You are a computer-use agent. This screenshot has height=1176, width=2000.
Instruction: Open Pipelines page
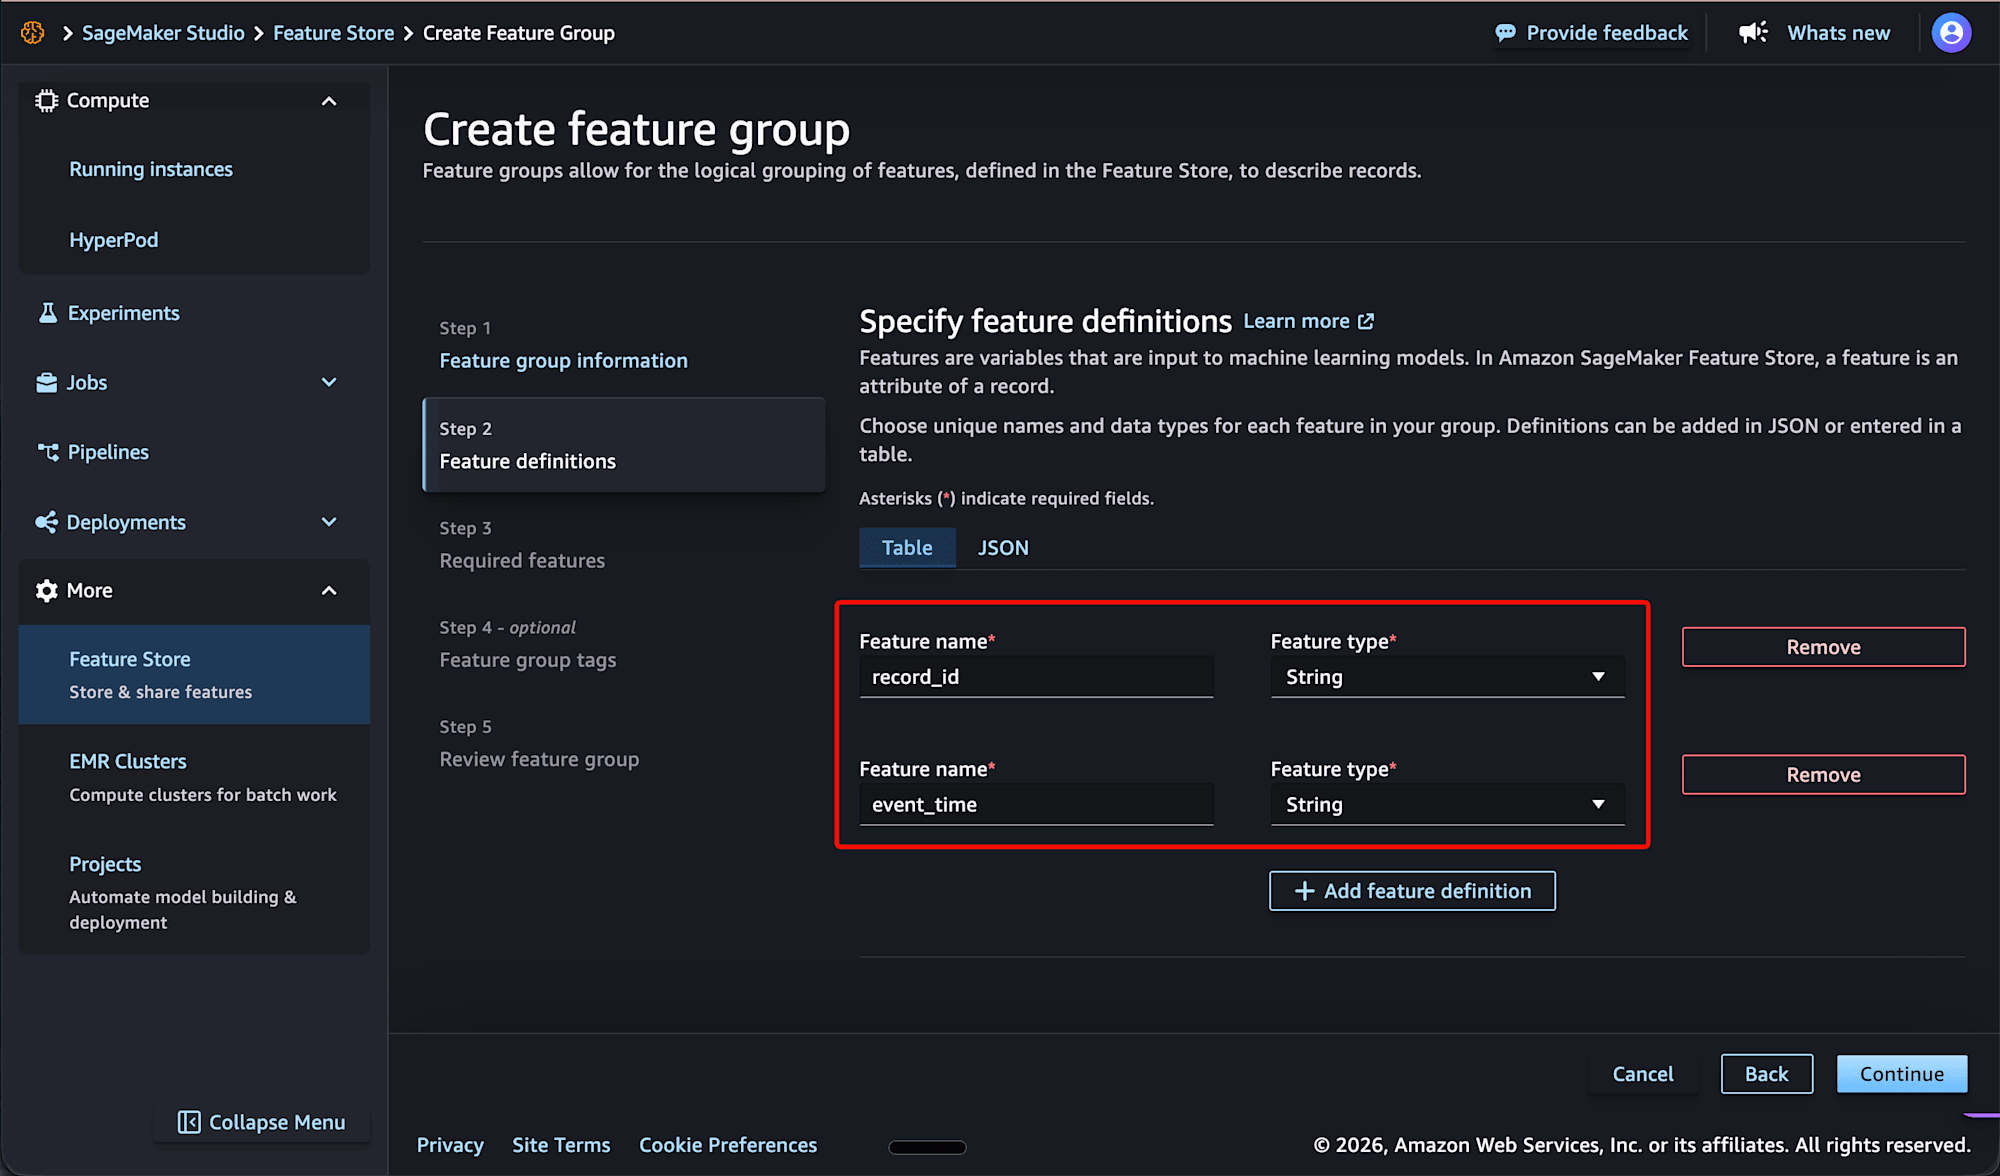[108, 452]
